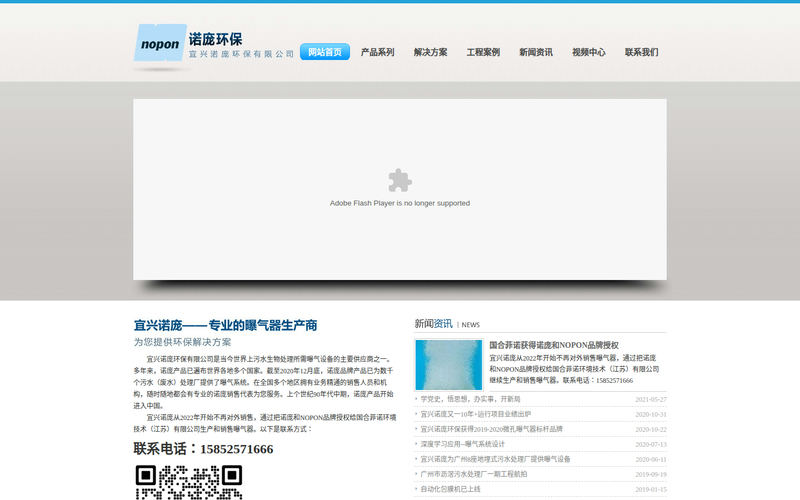Screen dimensions: 800x500
Task: Click the phone number 15852571666 under 联系电话
Action: click(237, 449)
